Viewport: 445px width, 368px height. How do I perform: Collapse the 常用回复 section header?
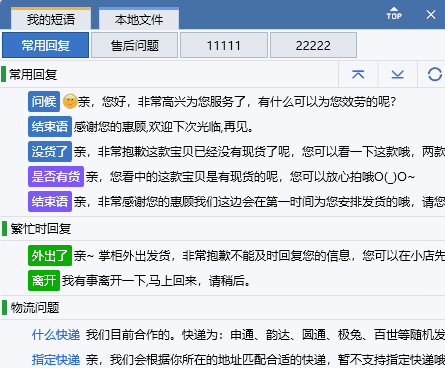tap(33, 74)
